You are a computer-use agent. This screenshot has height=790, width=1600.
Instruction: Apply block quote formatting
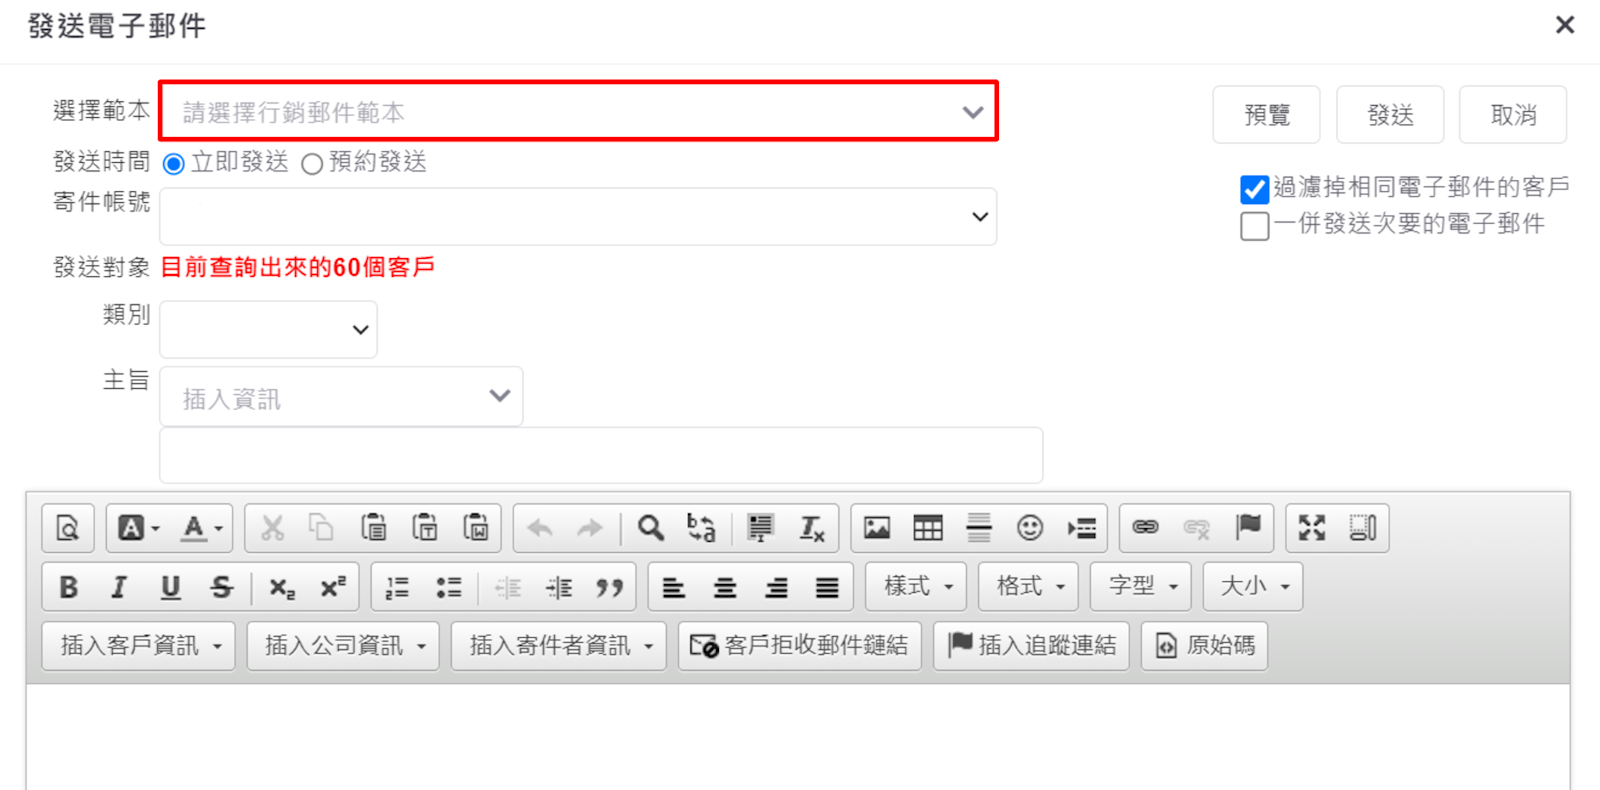[610, 587]
